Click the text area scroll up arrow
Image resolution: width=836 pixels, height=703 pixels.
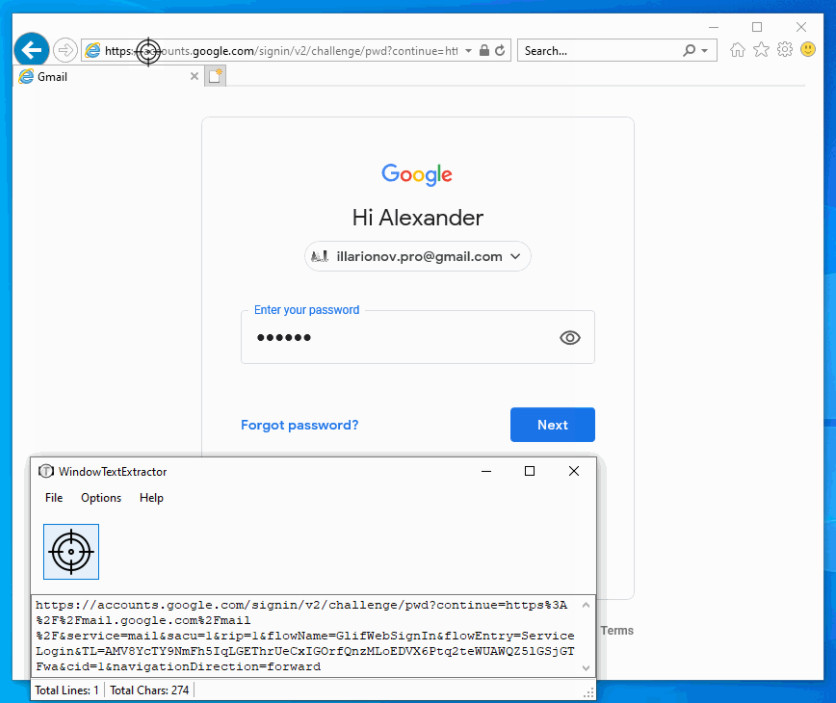(x=586, y=605)
